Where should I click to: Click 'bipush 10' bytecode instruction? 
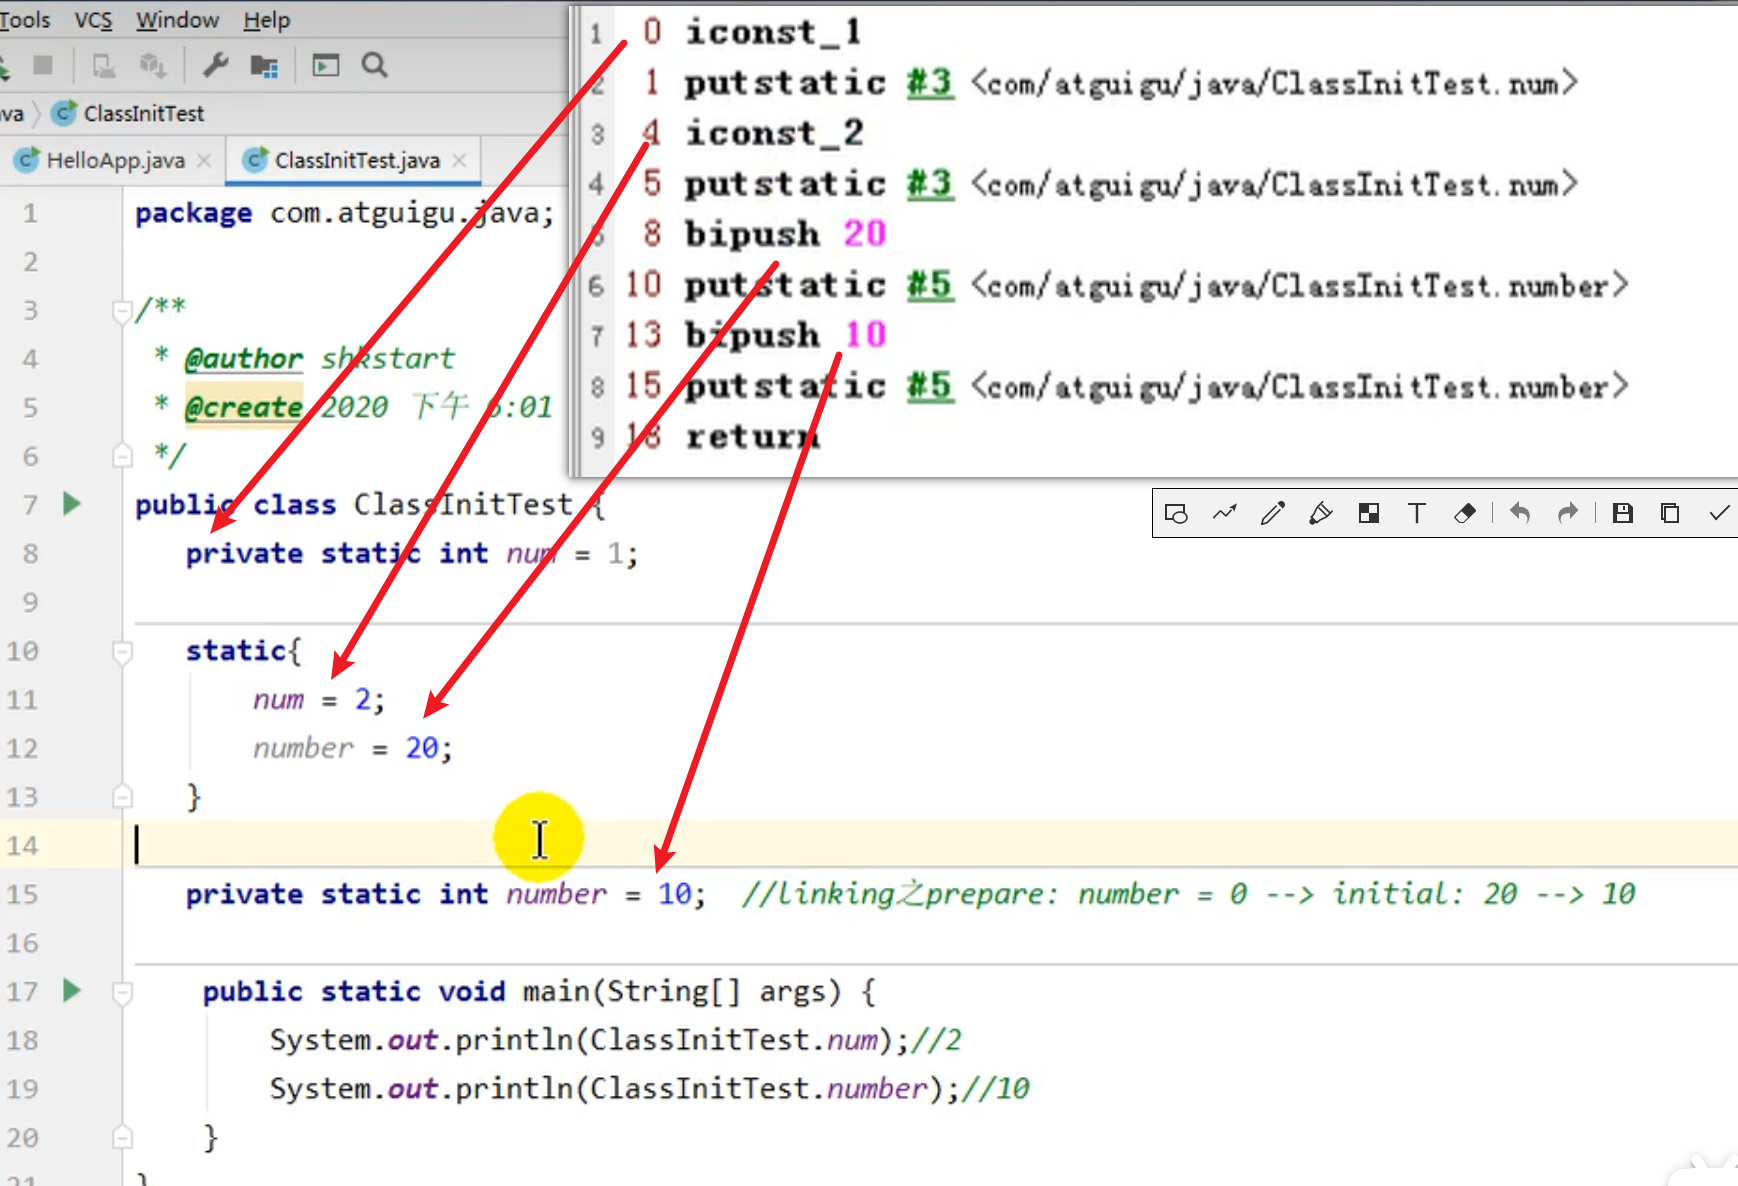click(x=786, y=335)
